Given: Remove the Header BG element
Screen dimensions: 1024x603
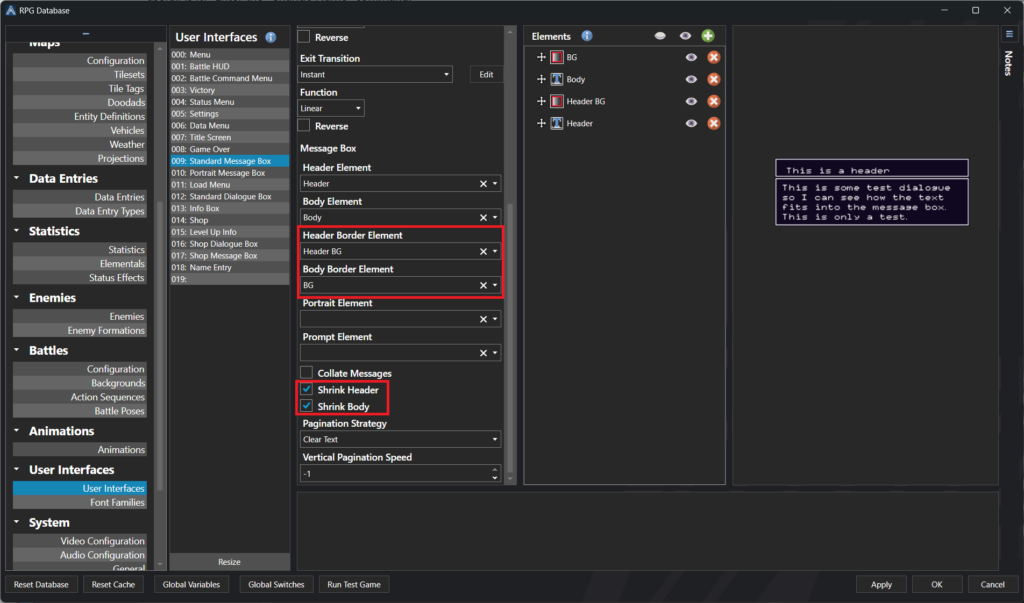Looking at the screenshot, I should pyautogui.click(x=714, y=101).
